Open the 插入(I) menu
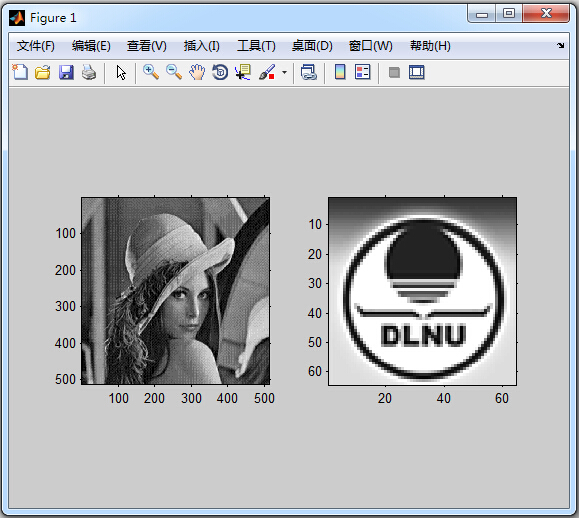This screenshot has height=518, width=579. click(202, 46)
